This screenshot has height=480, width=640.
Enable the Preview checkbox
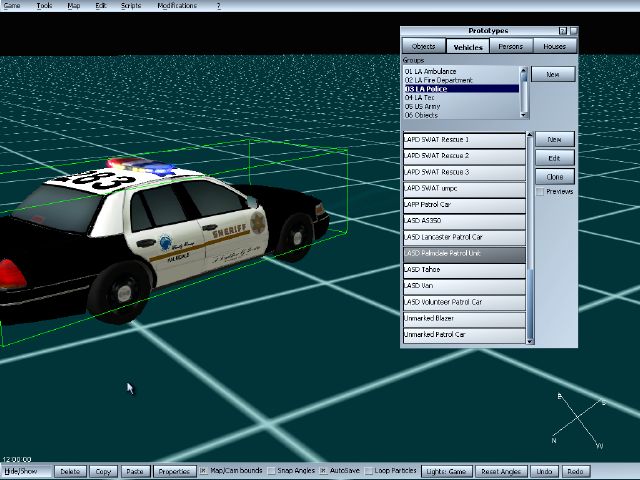point(540,192)
